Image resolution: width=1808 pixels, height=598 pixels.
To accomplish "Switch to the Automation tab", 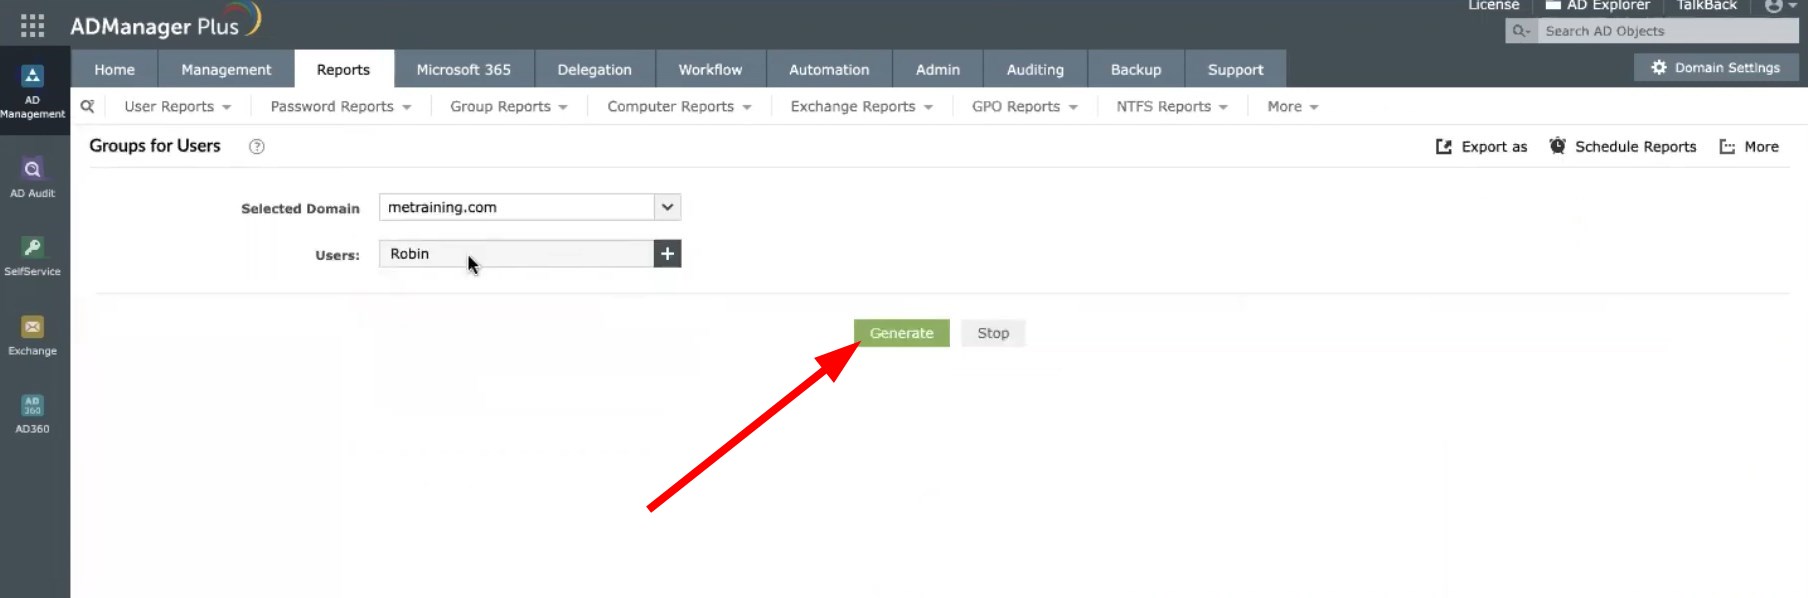I will coord(829,69).
